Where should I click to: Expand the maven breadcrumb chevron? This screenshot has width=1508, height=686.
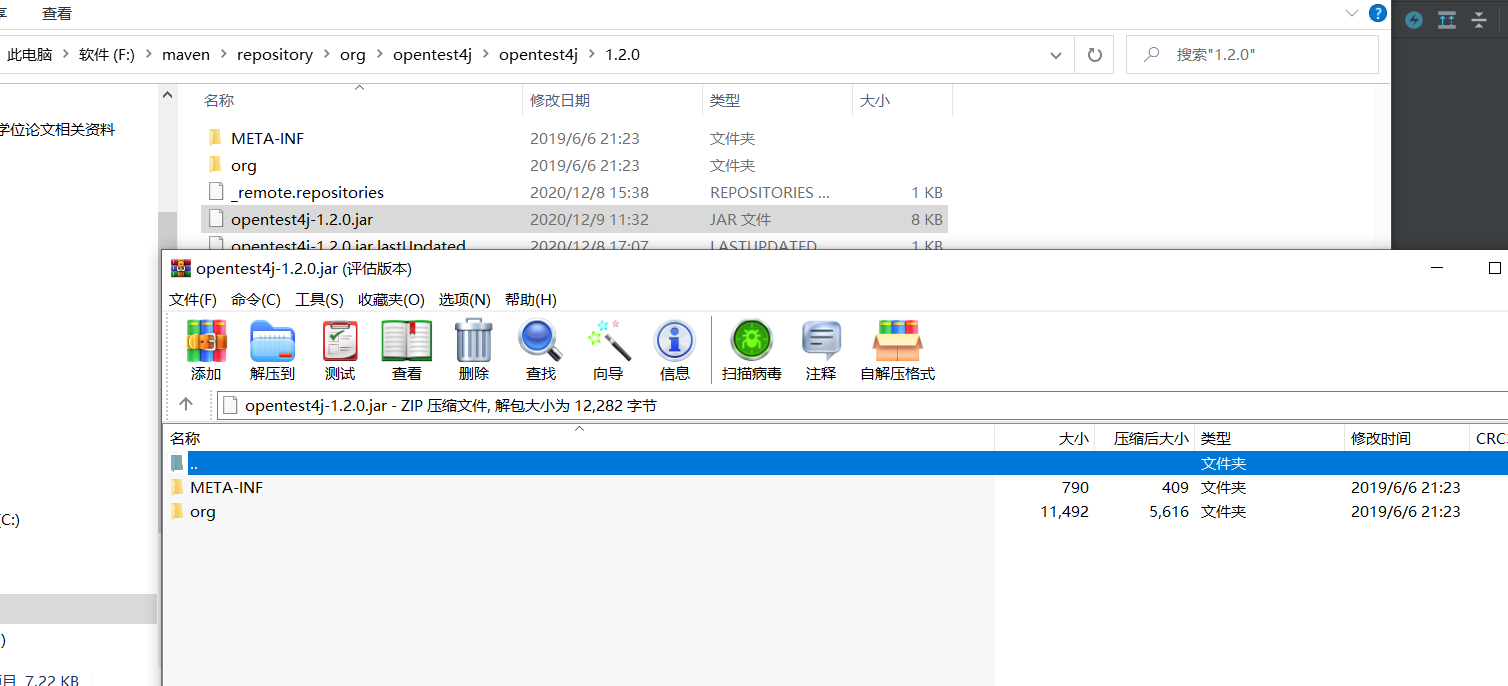(x=223, y=55)
